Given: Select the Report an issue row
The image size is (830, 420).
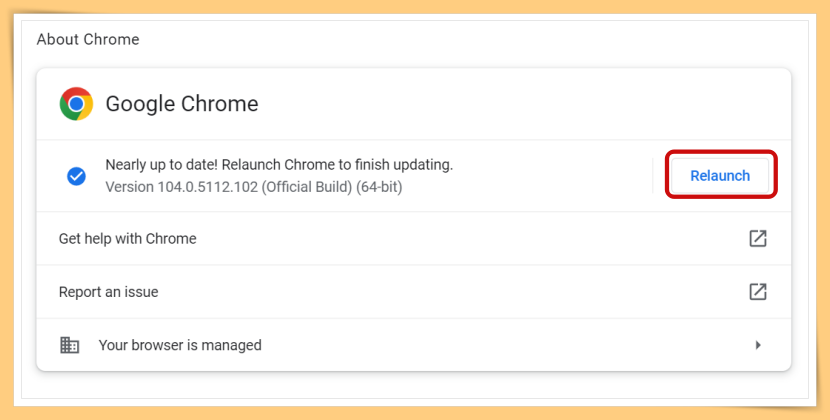Looking at the screenshot, I should point(414,292).
